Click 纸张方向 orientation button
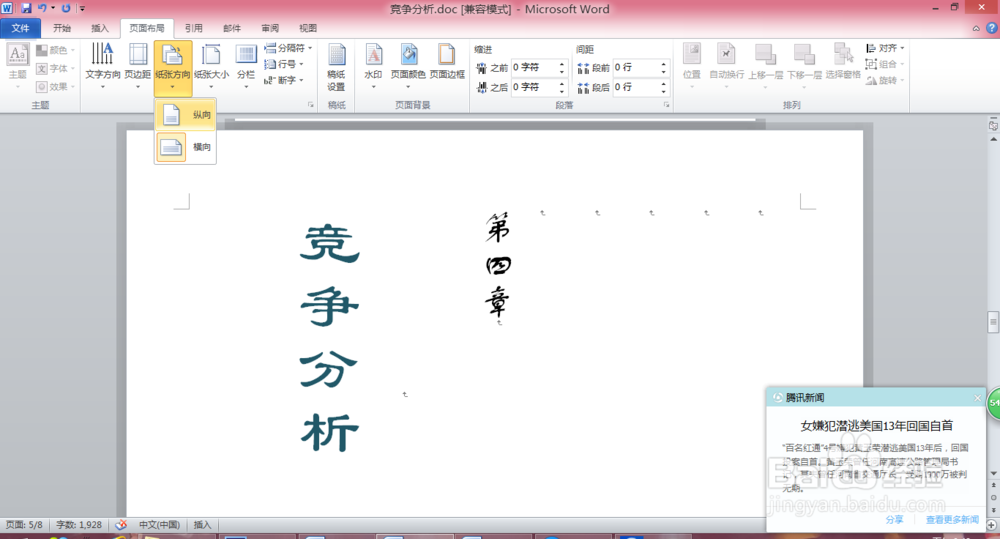 point(173,67)
